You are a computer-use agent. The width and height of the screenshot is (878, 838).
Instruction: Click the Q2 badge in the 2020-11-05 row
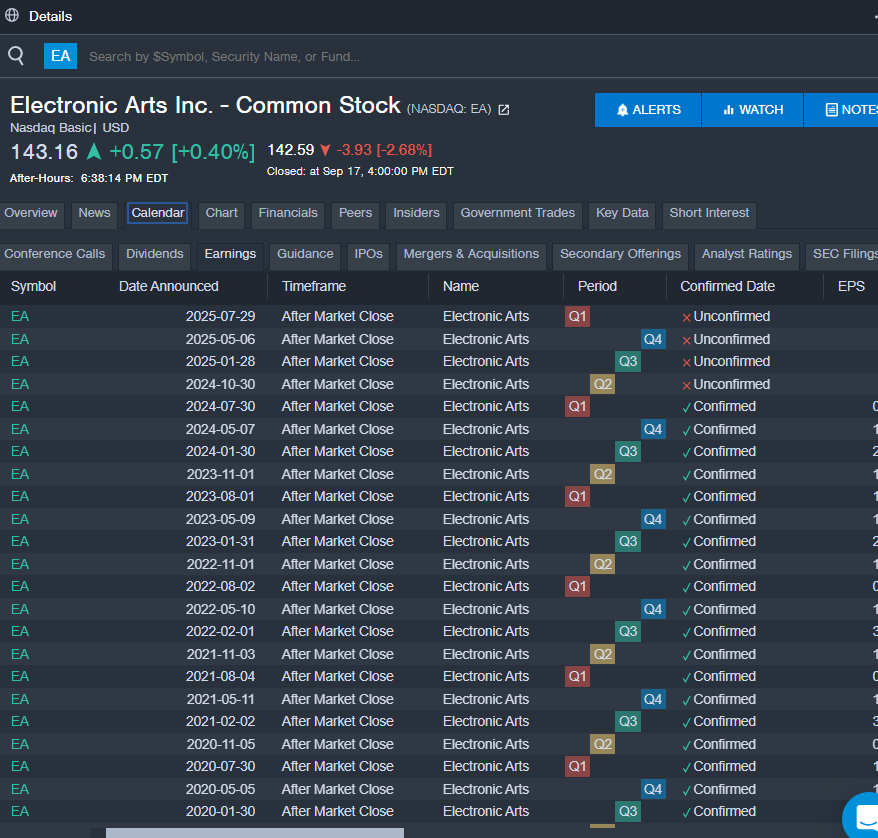point(603,744)
